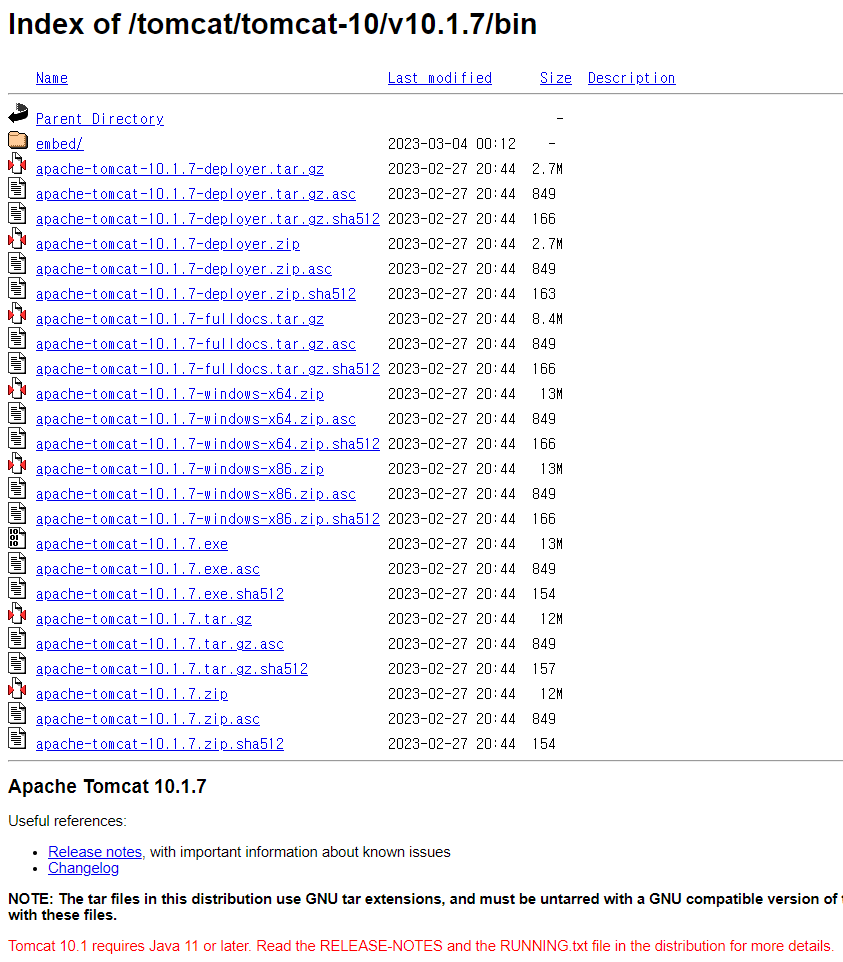Image resolution: width=843 pixels, height=962 pixels.
Task: Click the file icon beside windows-x86.zip.asc
Action: 17,488
